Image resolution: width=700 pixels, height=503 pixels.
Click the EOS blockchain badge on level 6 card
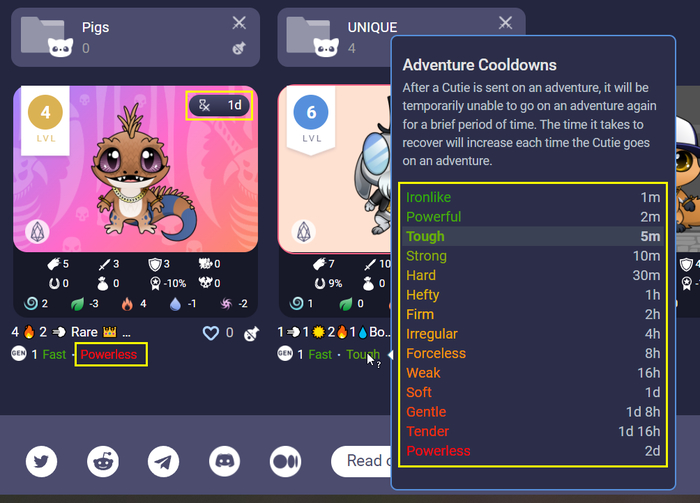[304, 232]
